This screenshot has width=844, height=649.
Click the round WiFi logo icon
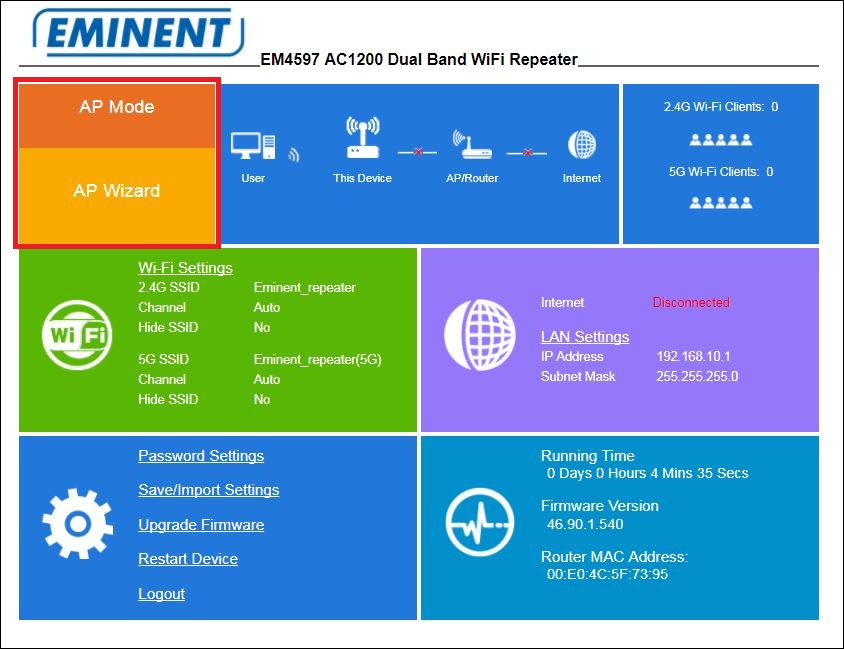point(77,335)
